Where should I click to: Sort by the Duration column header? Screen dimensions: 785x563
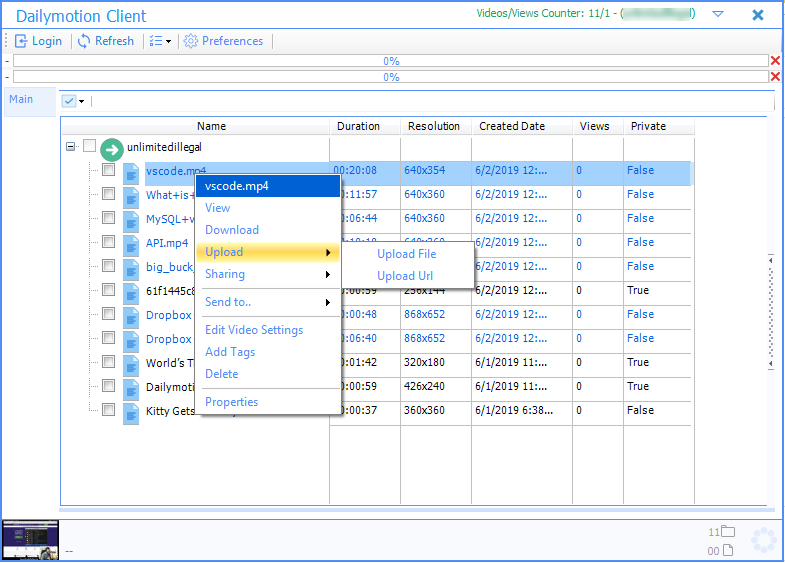click(365, 126)
